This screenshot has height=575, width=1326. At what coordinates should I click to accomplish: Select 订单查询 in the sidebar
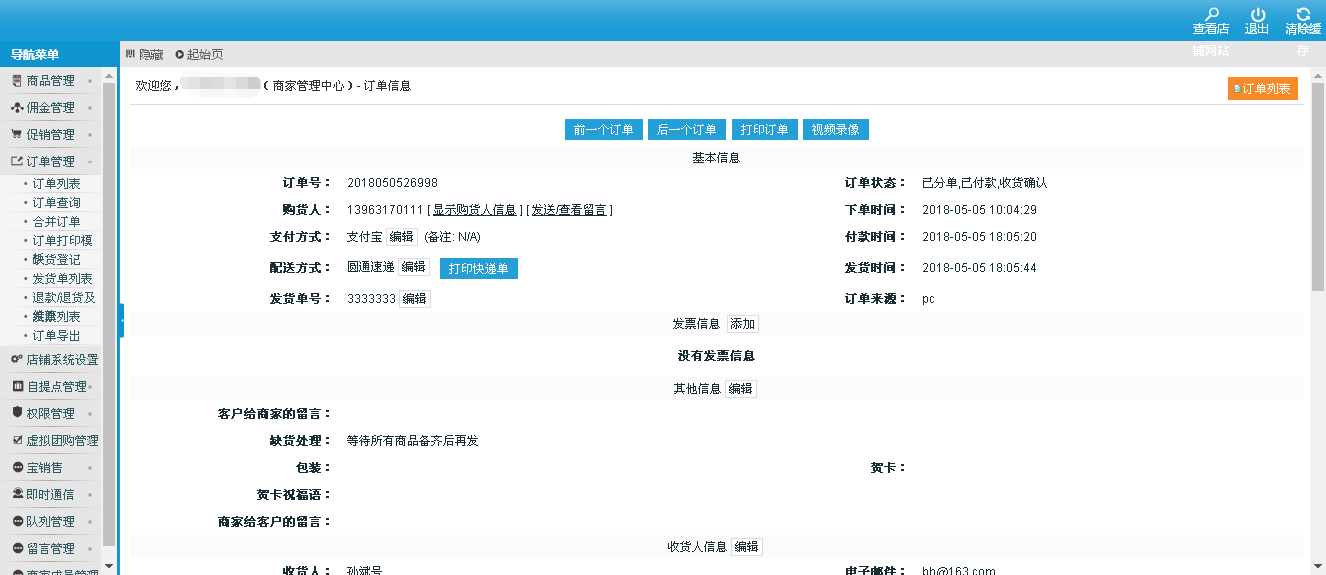point(56,203)
